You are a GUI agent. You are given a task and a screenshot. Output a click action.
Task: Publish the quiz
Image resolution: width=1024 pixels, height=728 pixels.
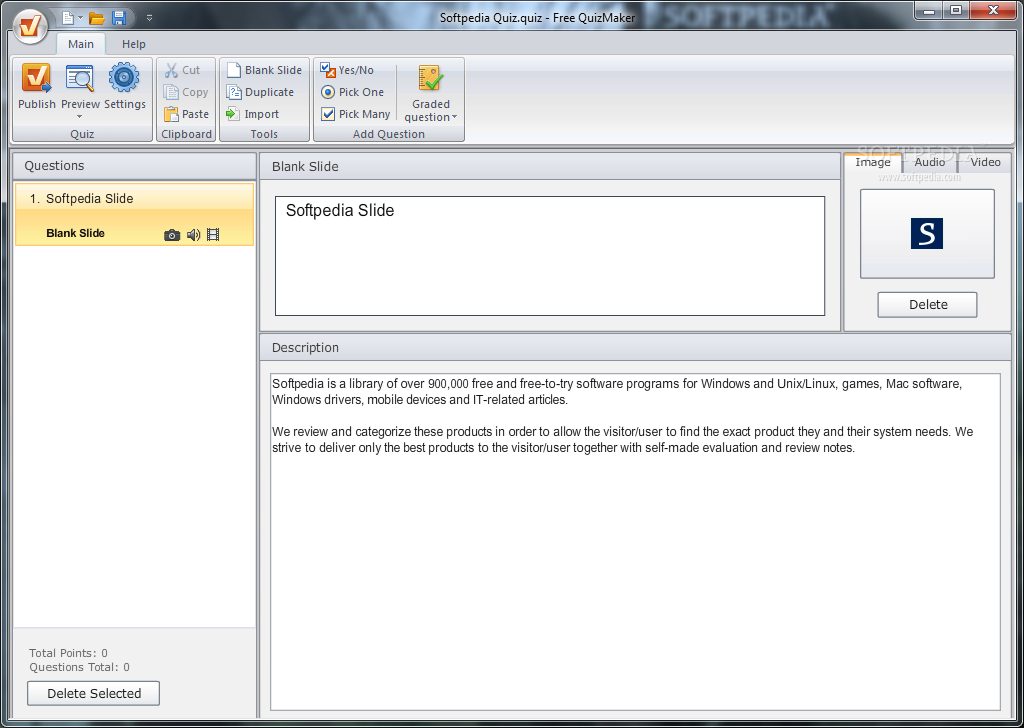[37, 86]
